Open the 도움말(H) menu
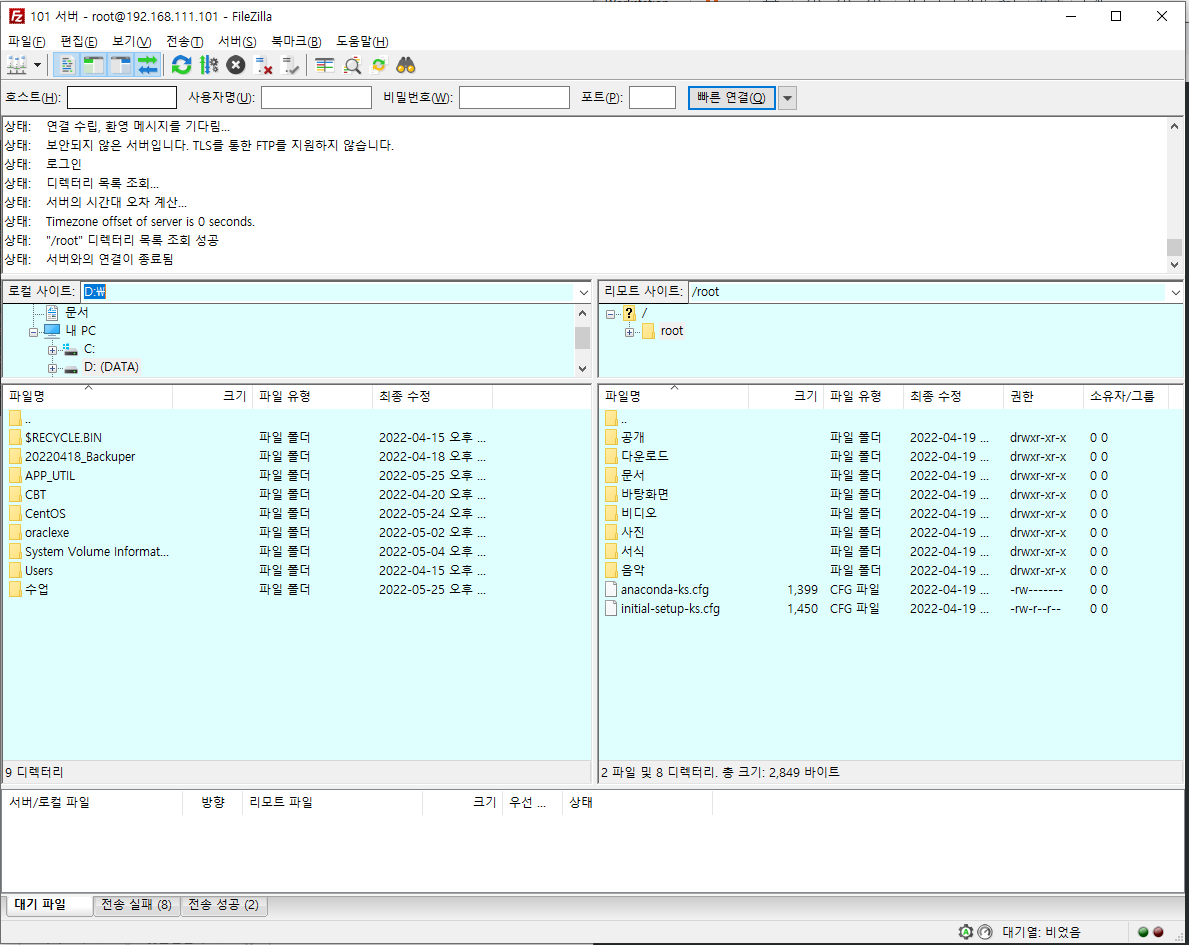Image resolution: width=1189 pixels, height=945 pixels. coord(362,42)
